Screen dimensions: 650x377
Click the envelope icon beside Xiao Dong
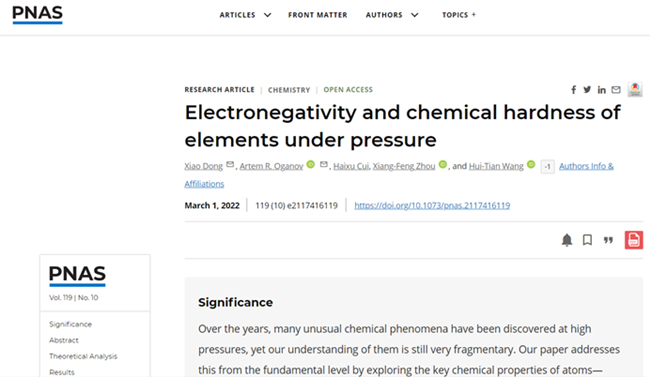click(230, 164)
